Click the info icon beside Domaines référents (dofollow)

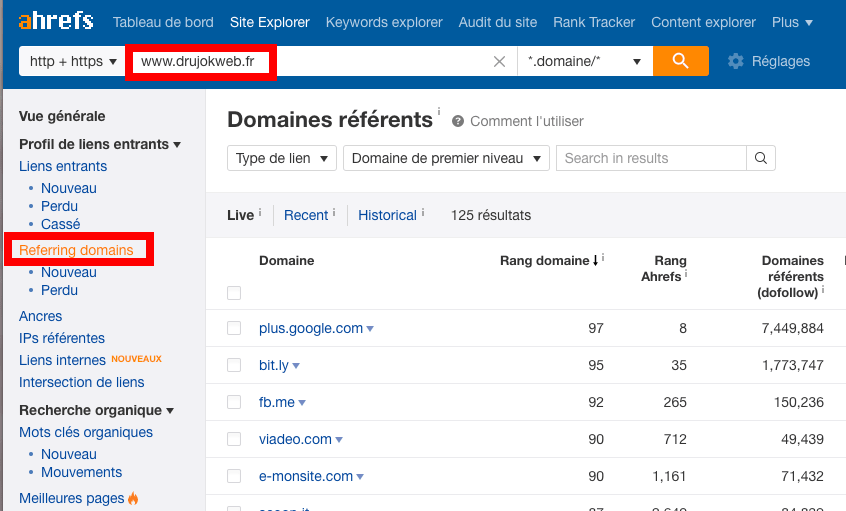(823, 290)
